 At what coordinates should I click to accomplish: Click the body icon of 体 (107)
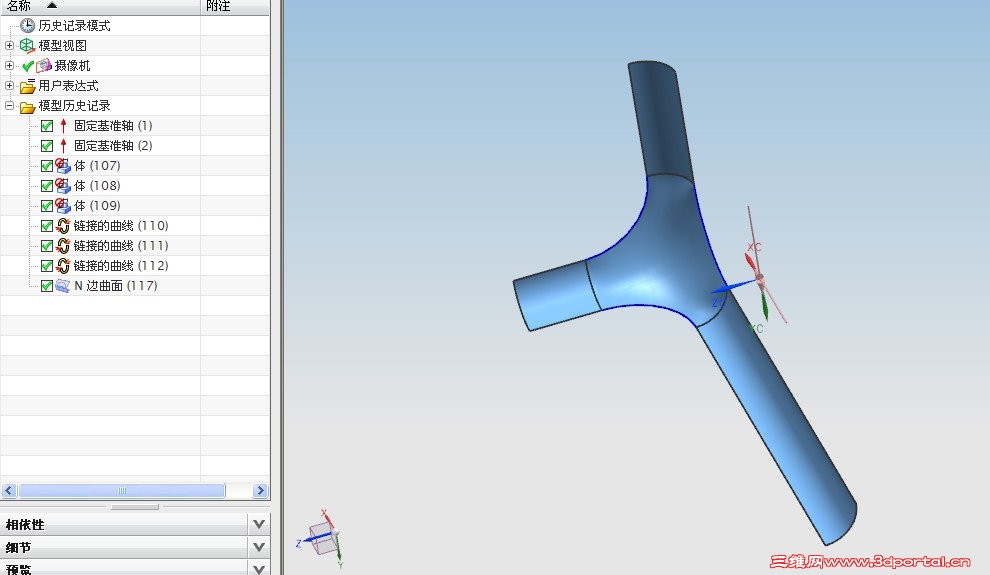click(x=63, y=166)
